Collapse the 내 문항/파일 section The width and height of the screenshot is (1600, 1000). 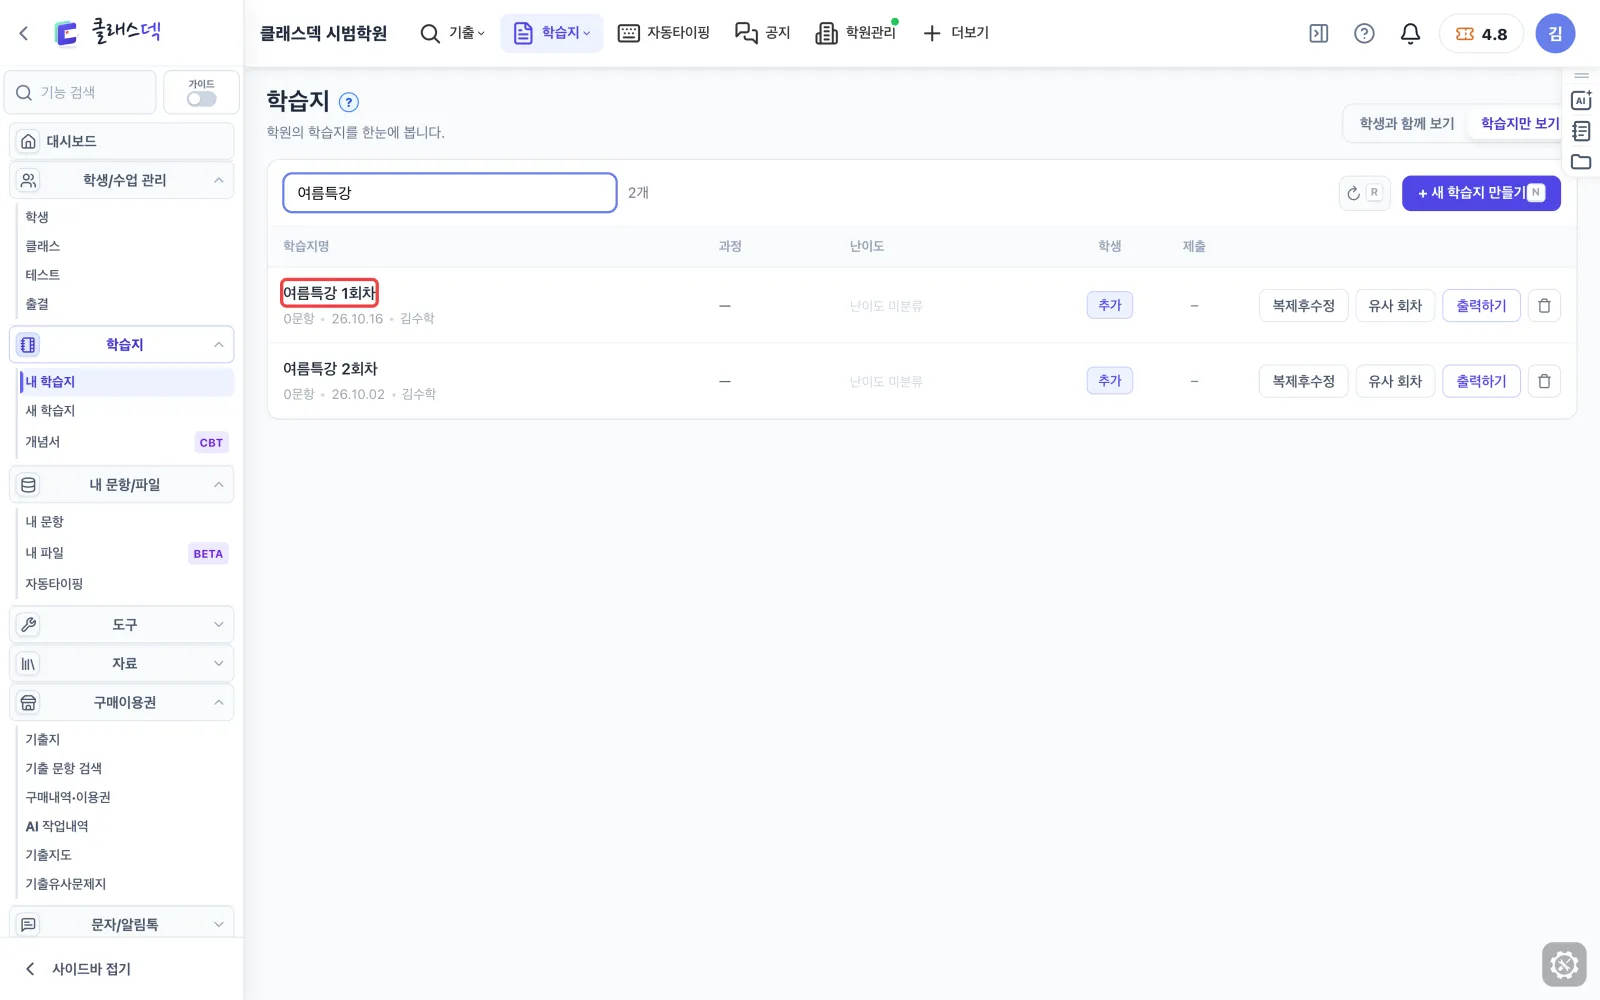[122, 484]
